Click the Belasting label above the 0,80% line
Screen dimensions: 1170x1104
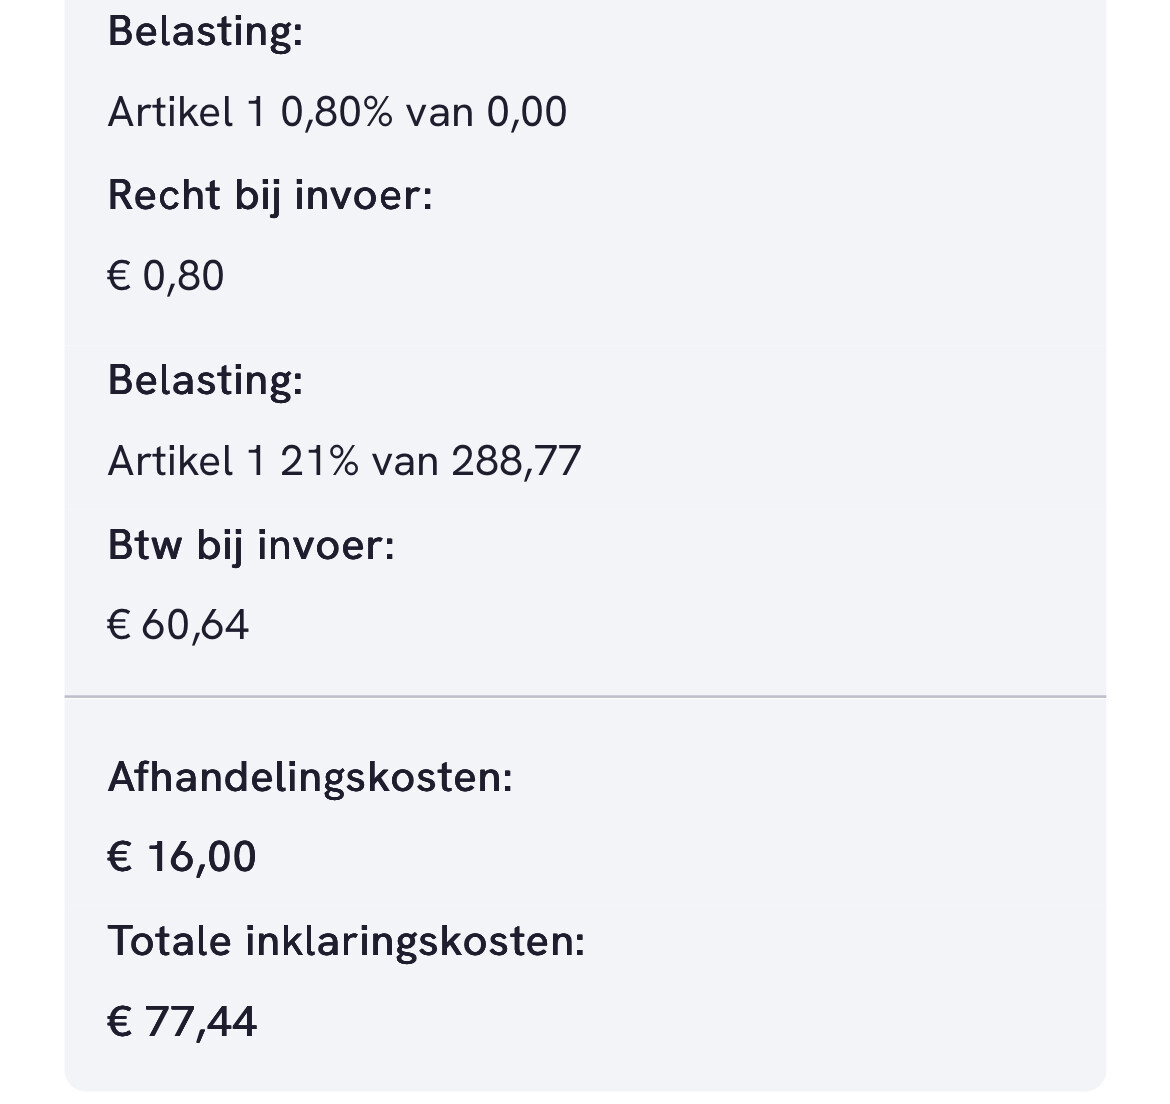click(205, 31)
